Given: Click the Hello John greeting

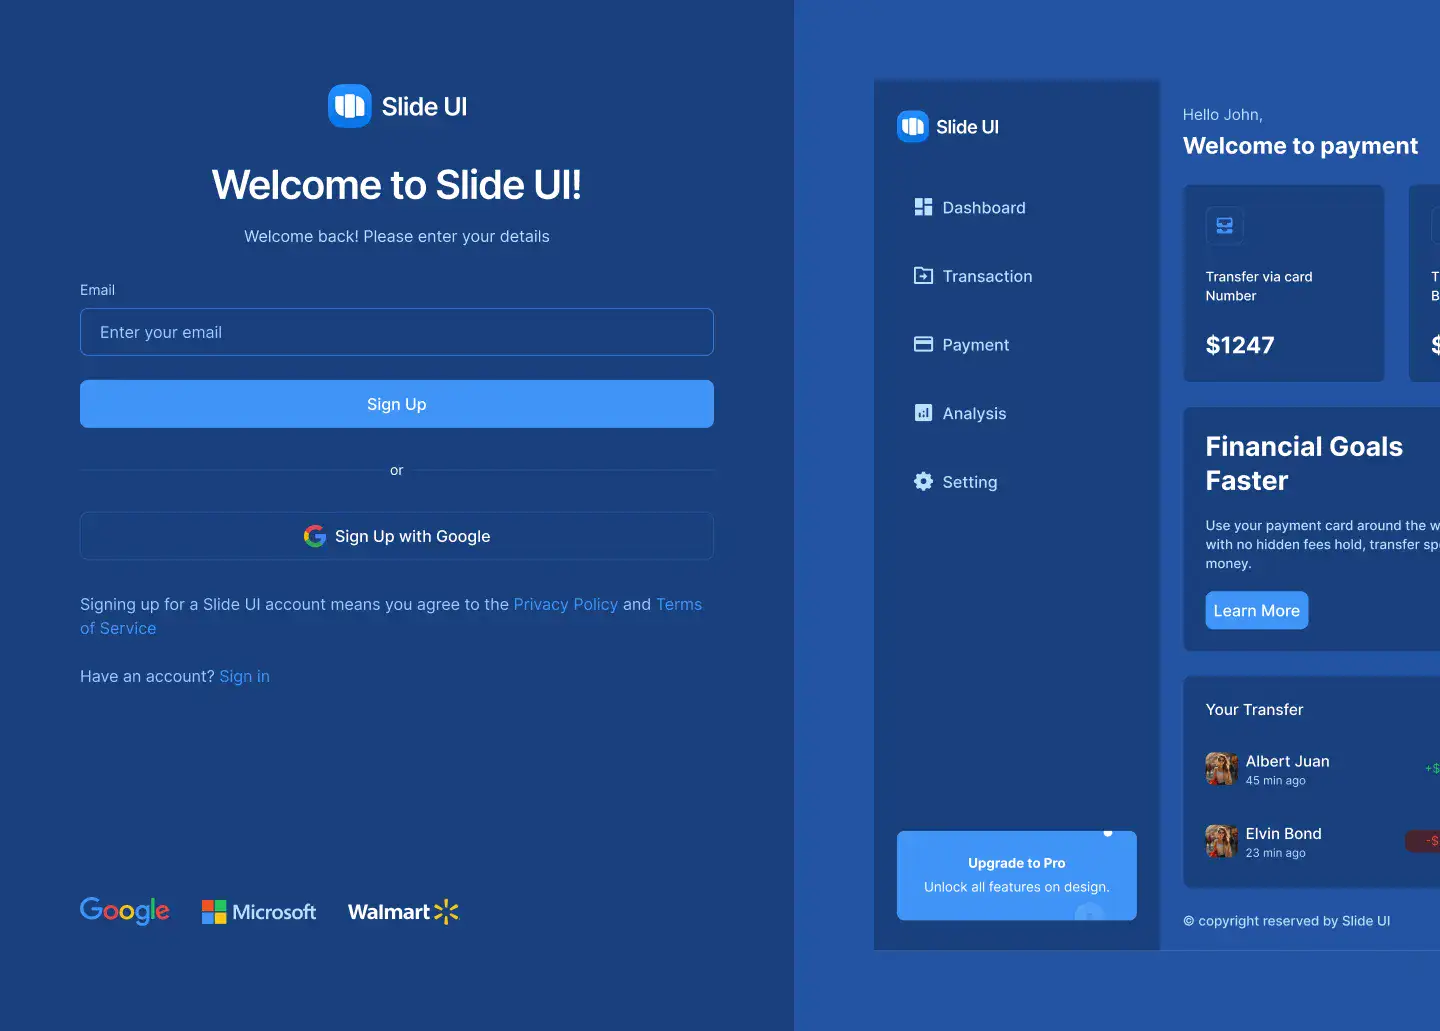Looking at the screenshot, I should click(x=1223, y=114).
